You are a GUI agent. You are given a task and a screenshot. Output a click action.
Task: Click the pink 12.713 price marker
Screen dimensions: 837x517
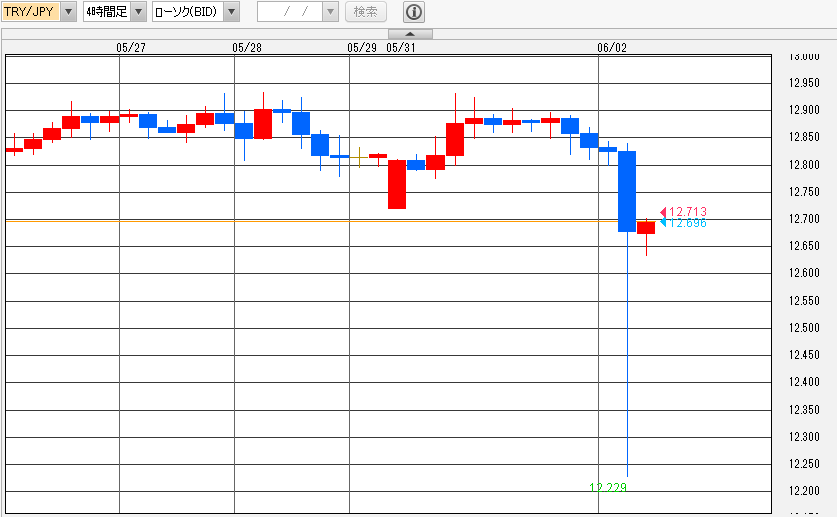point(684,212)
